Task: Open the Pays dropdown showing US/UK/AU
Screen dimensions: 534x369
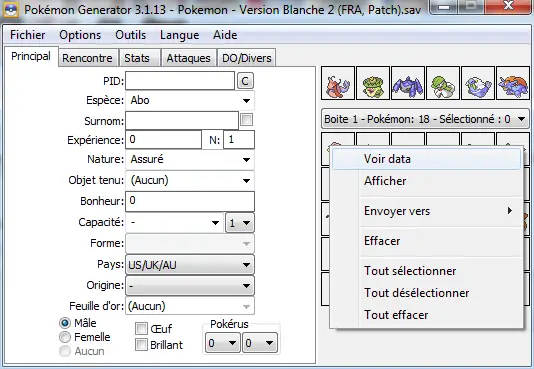Action: pos(190,265)
